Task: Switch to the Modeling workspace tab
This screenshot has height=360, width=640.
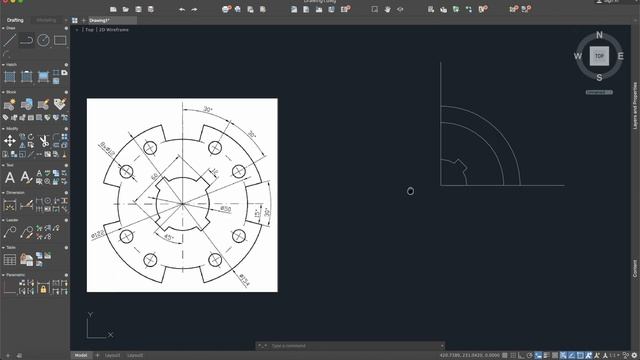Action: [46, 20]
